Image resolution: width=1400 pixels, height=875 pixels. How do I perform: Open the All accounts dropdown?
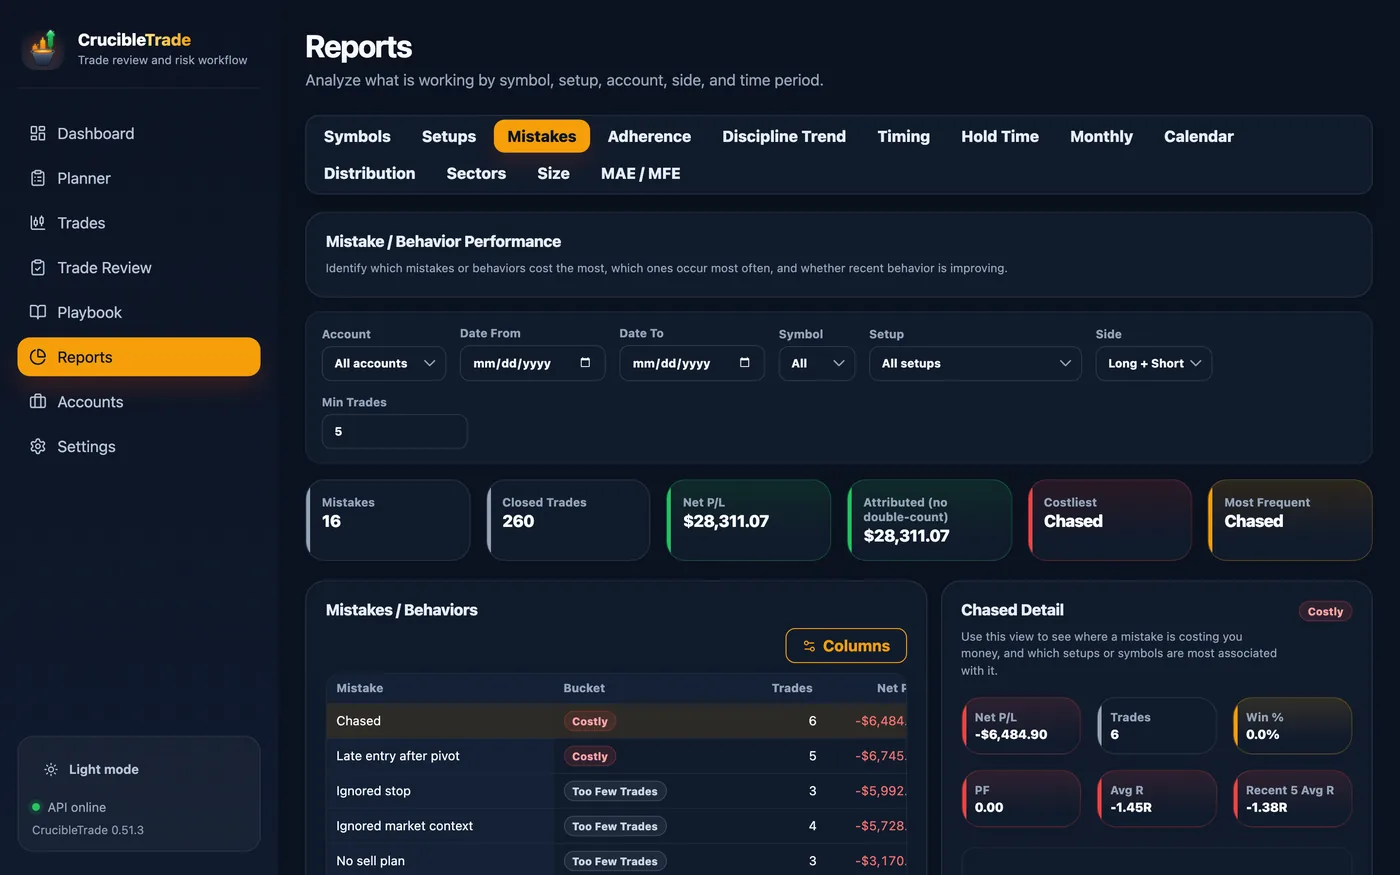pos(384,363)
